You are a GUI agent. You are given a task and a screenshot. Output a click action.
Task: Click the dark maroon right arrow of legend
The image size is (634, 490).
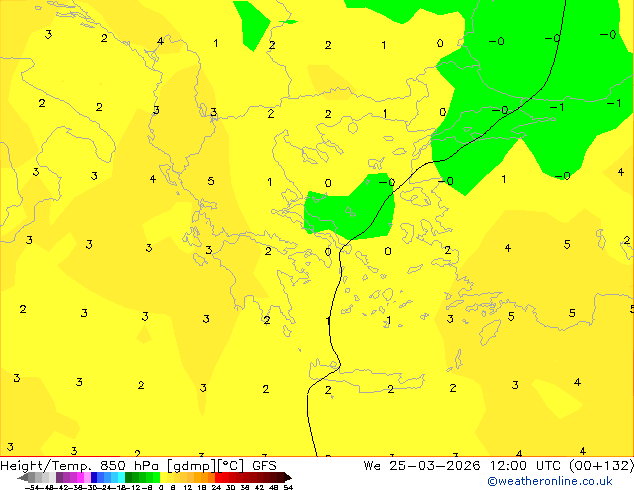tap(288, 478)
